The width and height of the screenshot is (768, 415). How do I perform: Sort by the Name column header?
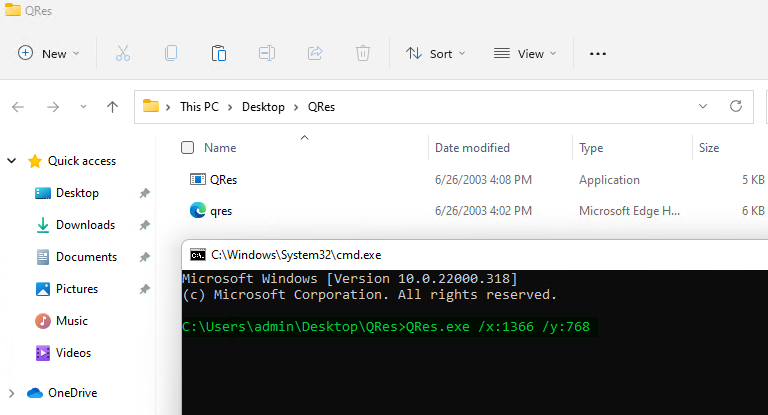tap(220, 147)
